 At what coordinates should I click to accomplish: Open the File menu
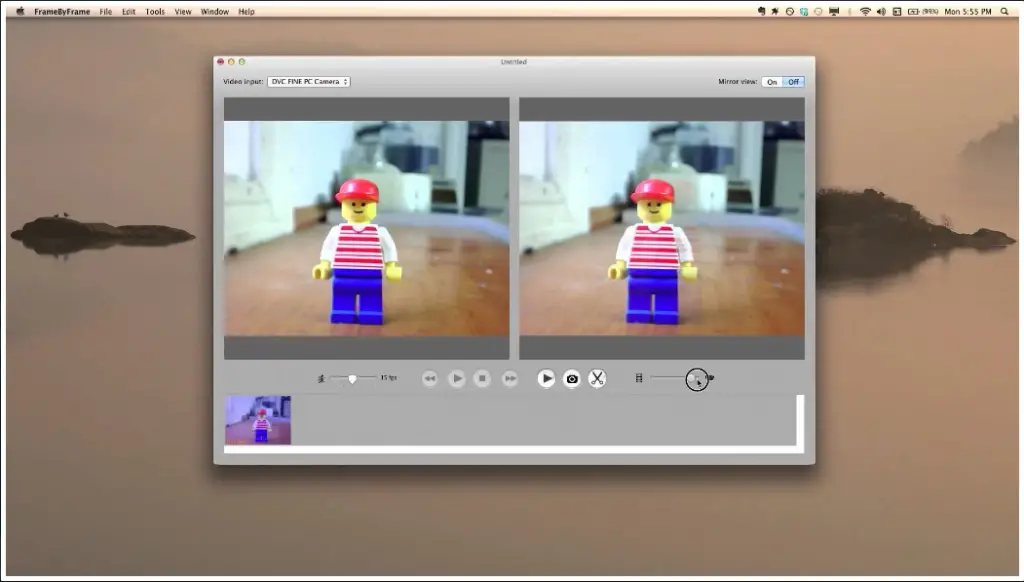point(106,11)
